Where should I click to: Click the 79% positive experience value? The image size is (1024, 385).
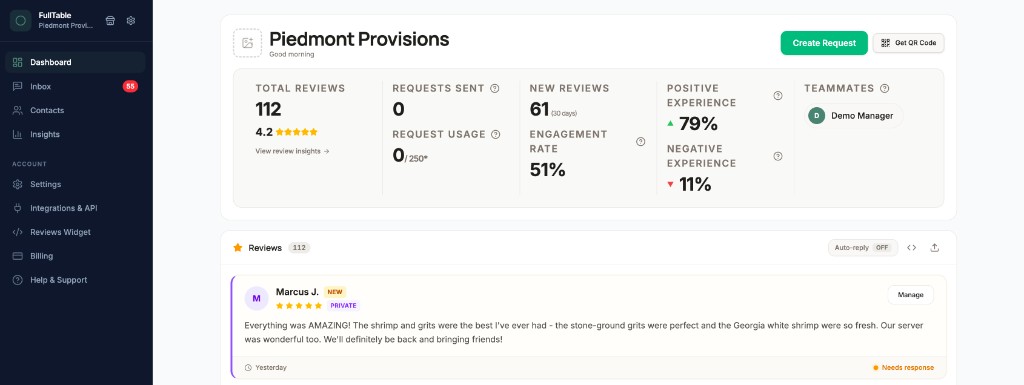point(698,123)
